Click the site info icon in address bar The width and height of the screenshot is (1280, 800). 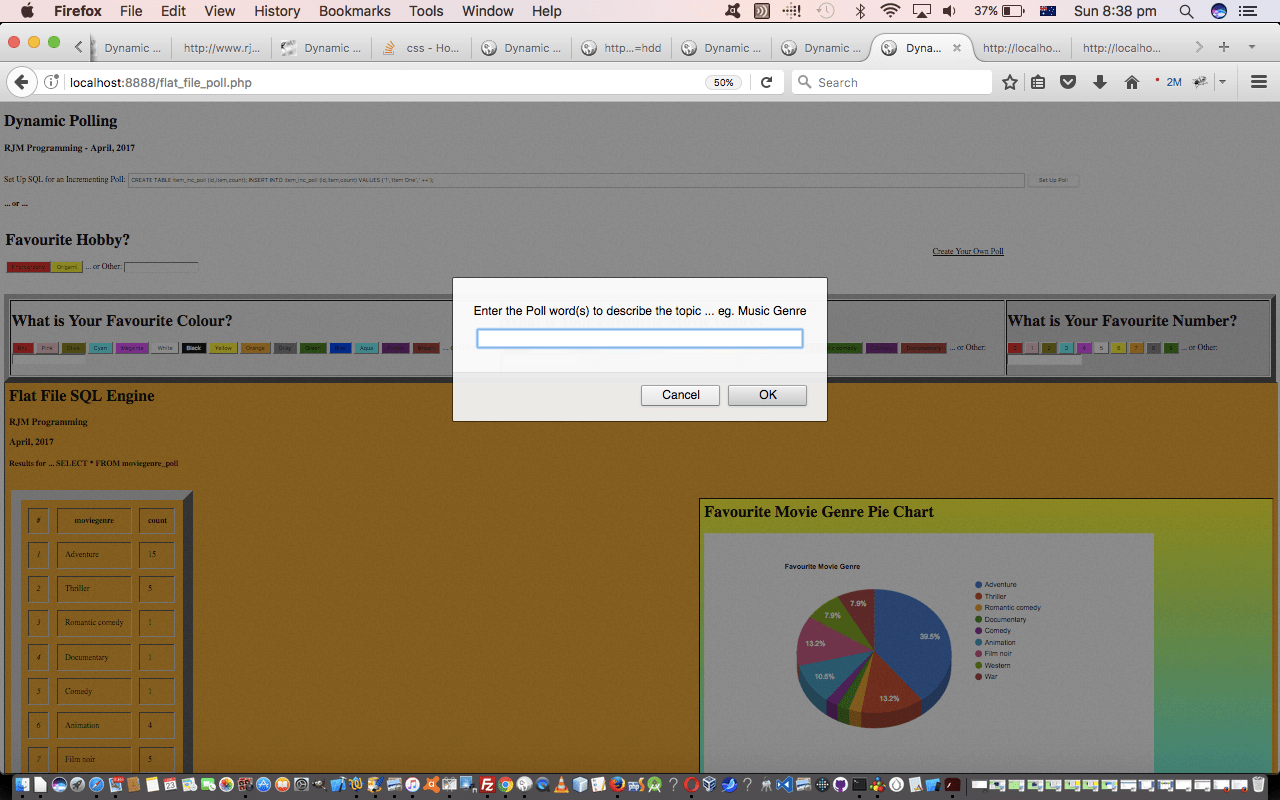click(x=52, y=82)
